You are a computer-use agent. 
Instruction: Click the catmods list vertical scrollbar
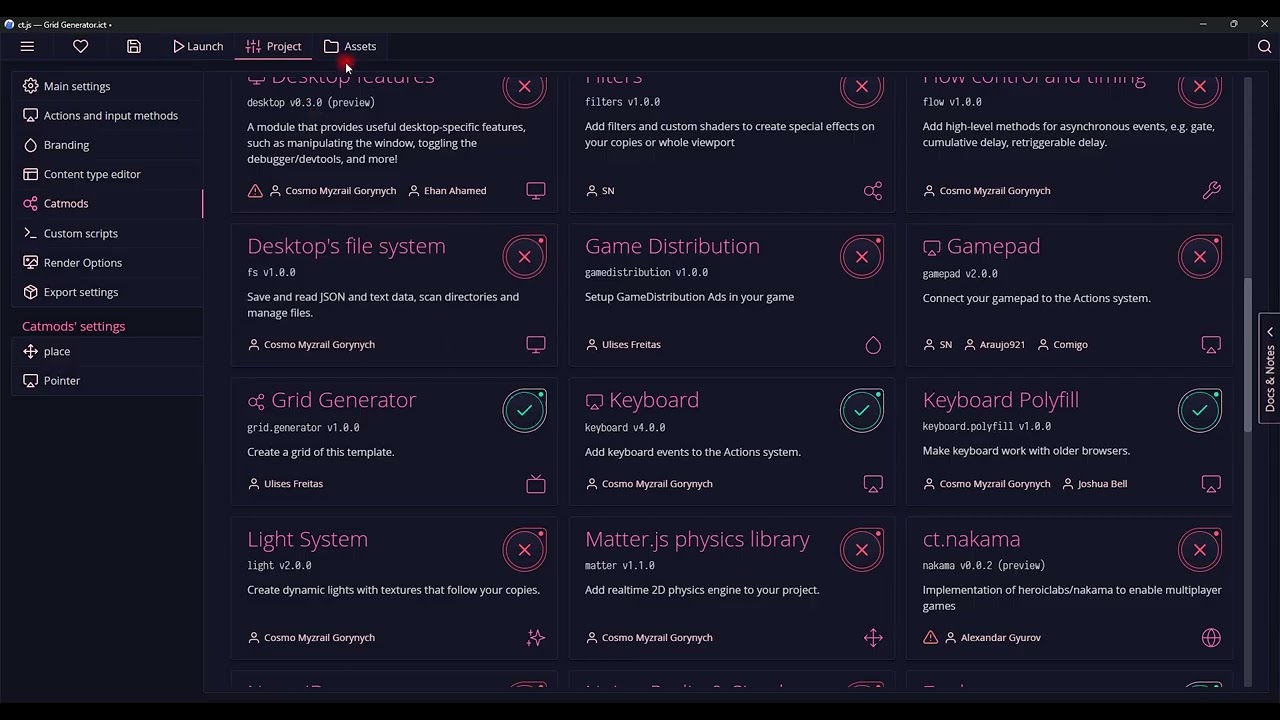click(x=1247, y=355)
